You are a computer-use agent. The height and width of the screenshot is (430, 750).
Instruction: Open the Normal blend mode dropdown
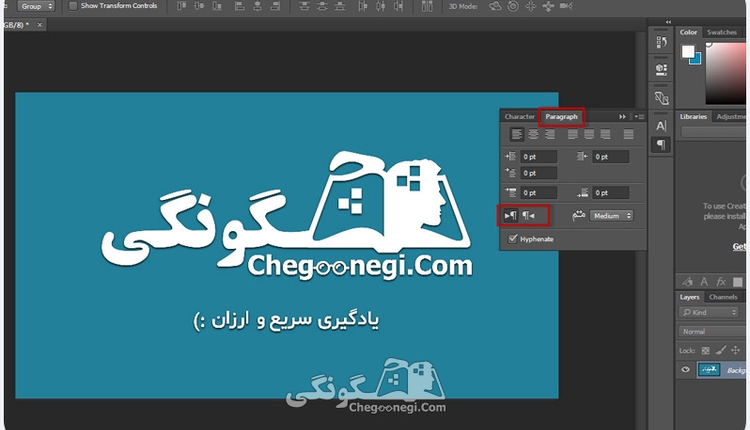(x=713, y=331)
